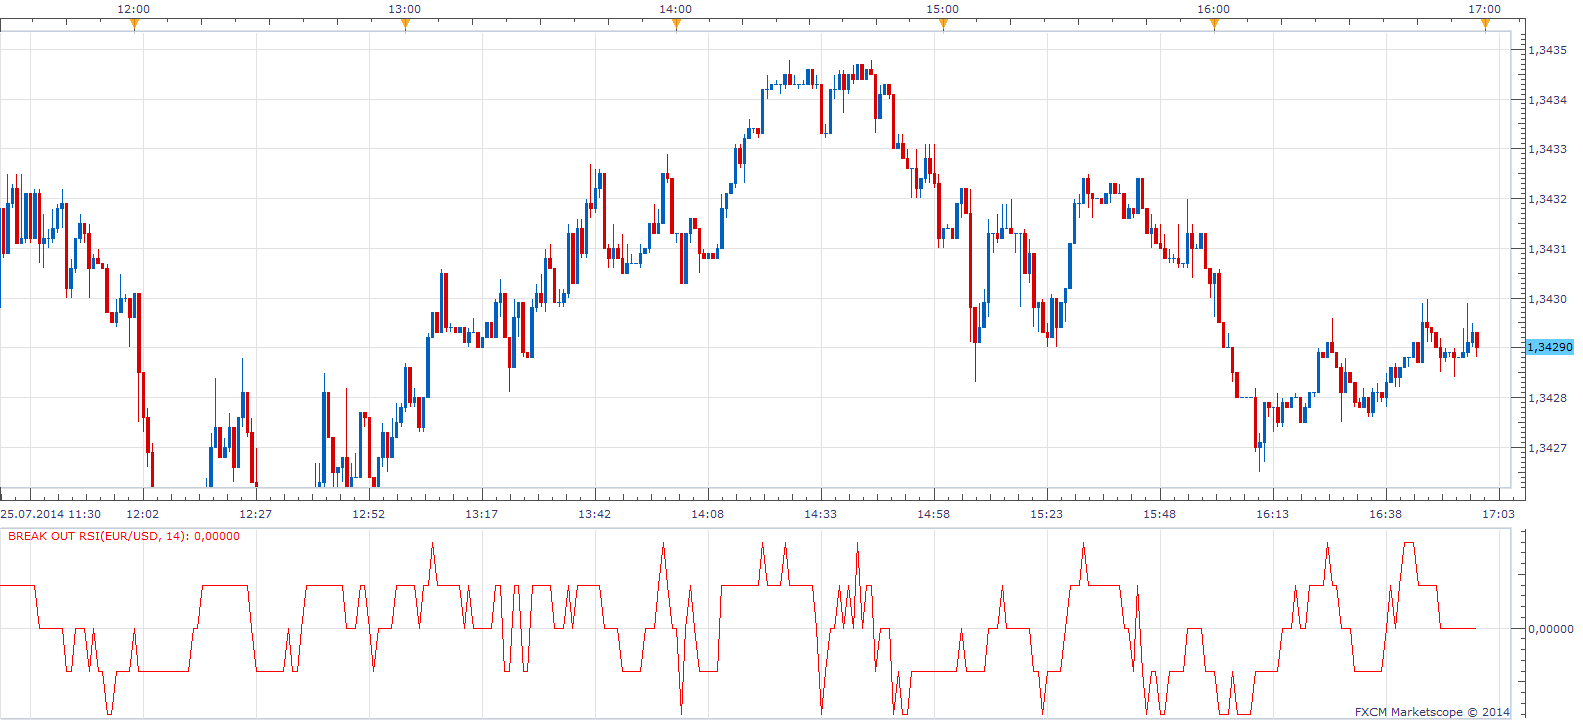Click the 15:48 time axis label
The height and width of the screenshot is (720, 1583).
click(x=1160, y=514)
